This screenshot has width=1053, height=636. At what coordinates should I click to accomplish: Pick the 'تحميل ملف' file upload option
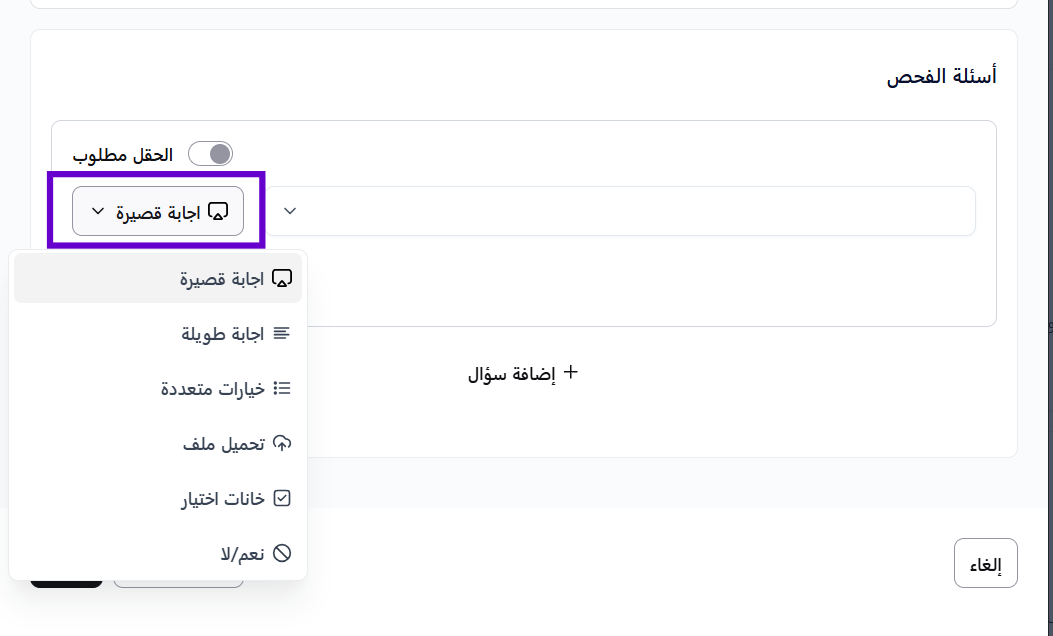click(223, 444)
